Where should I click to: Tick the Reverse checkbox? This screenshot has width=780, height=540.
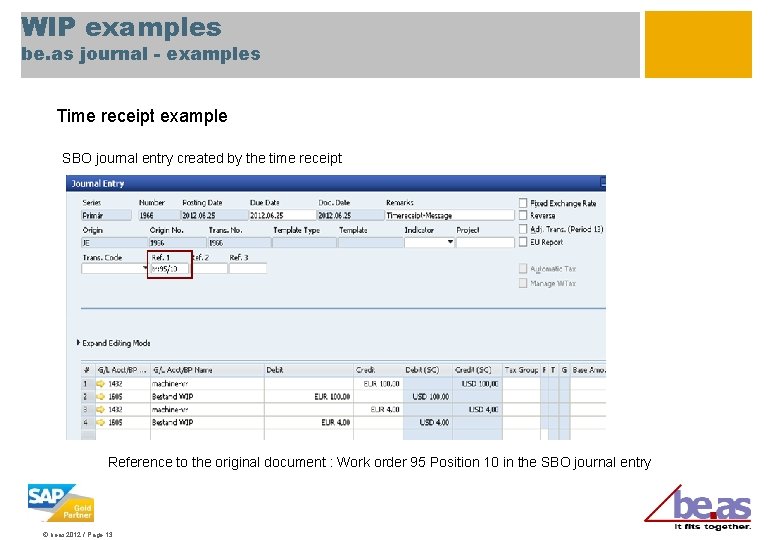523,215
